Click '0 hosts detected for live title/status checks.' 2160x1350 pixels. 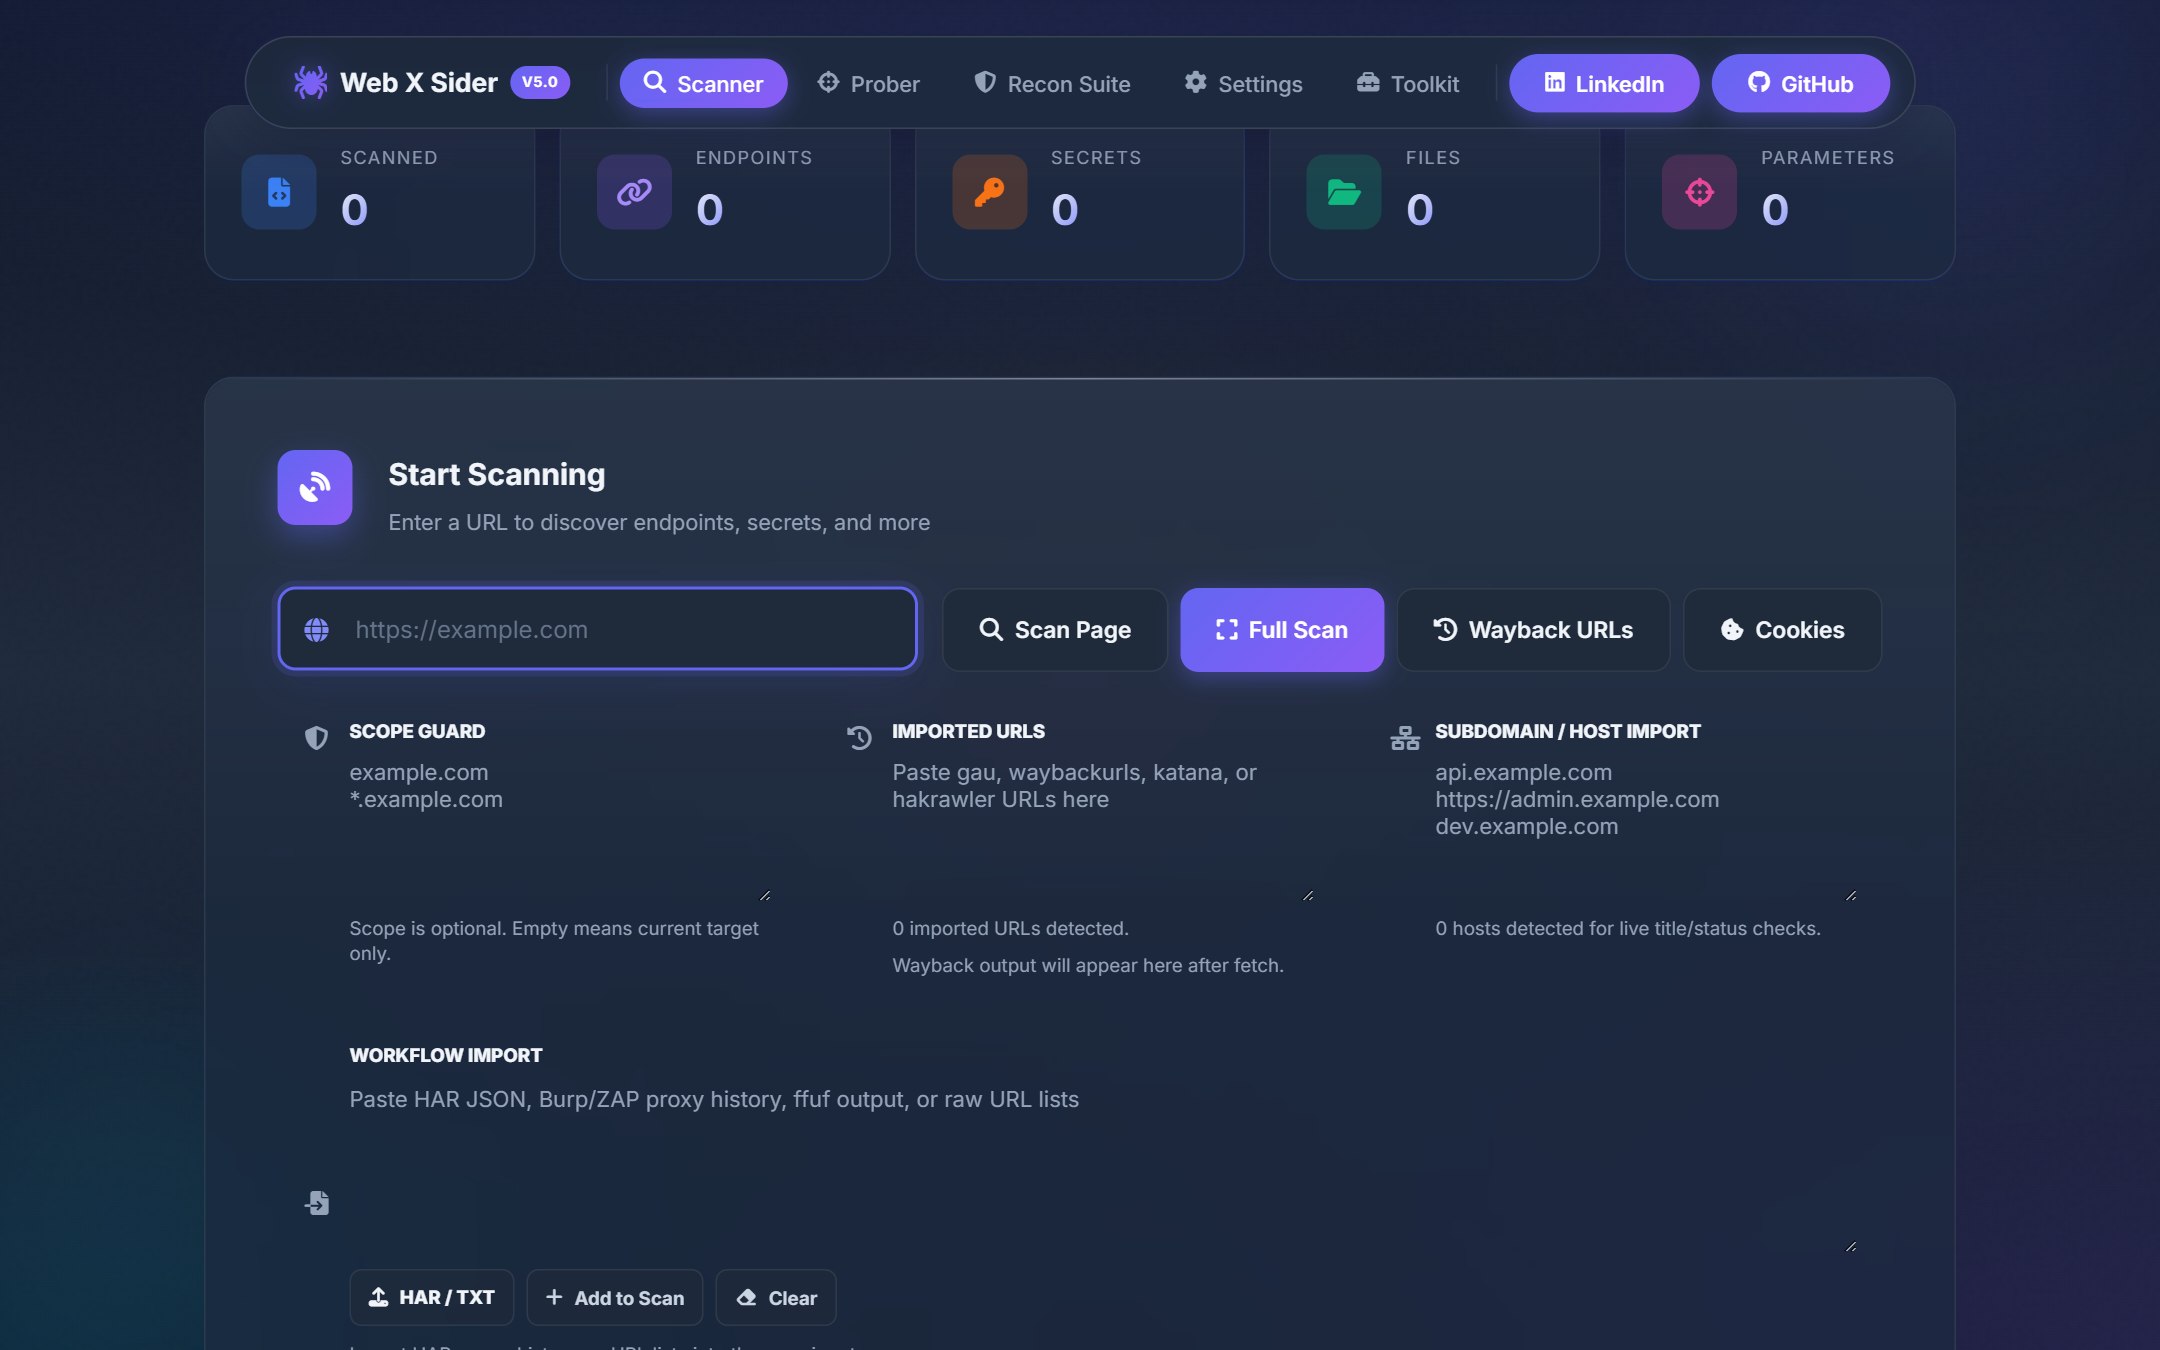[1628, 928]
